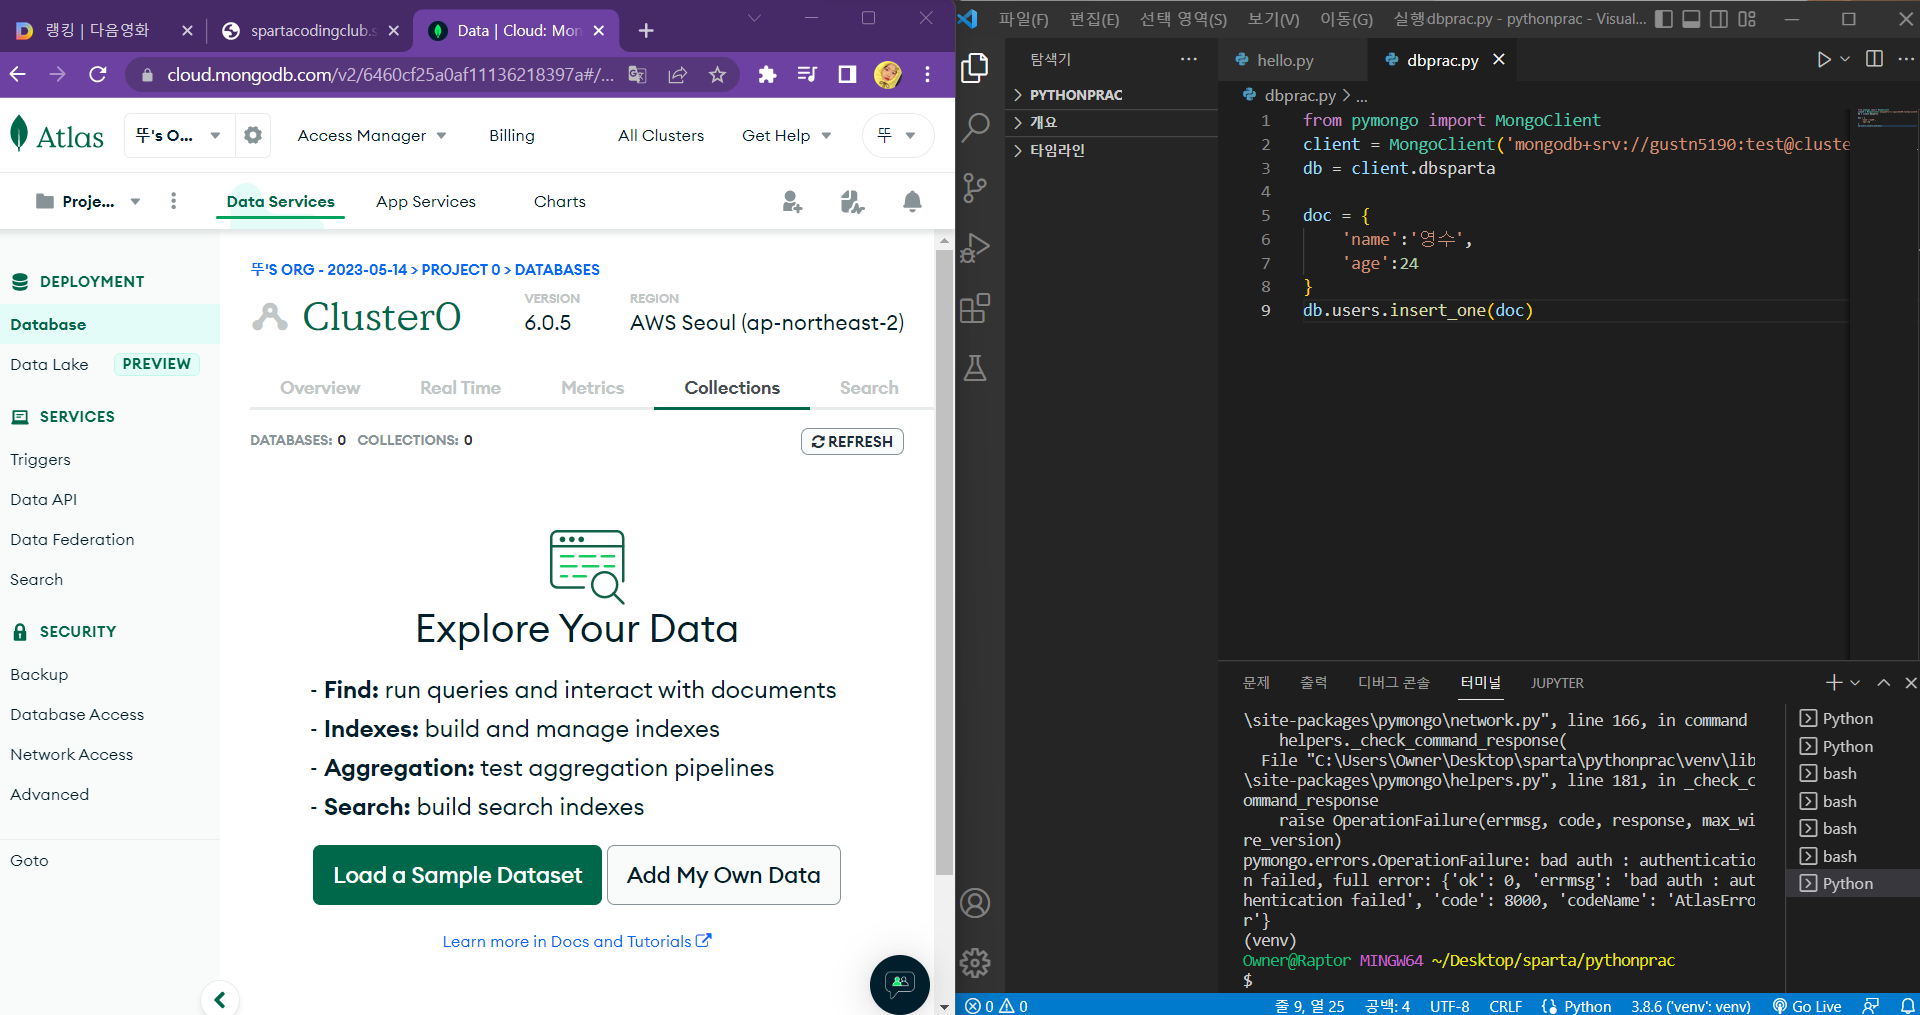Open the 파일(F) menu
1920x1015 pixels.
[x=1023, y=19]
